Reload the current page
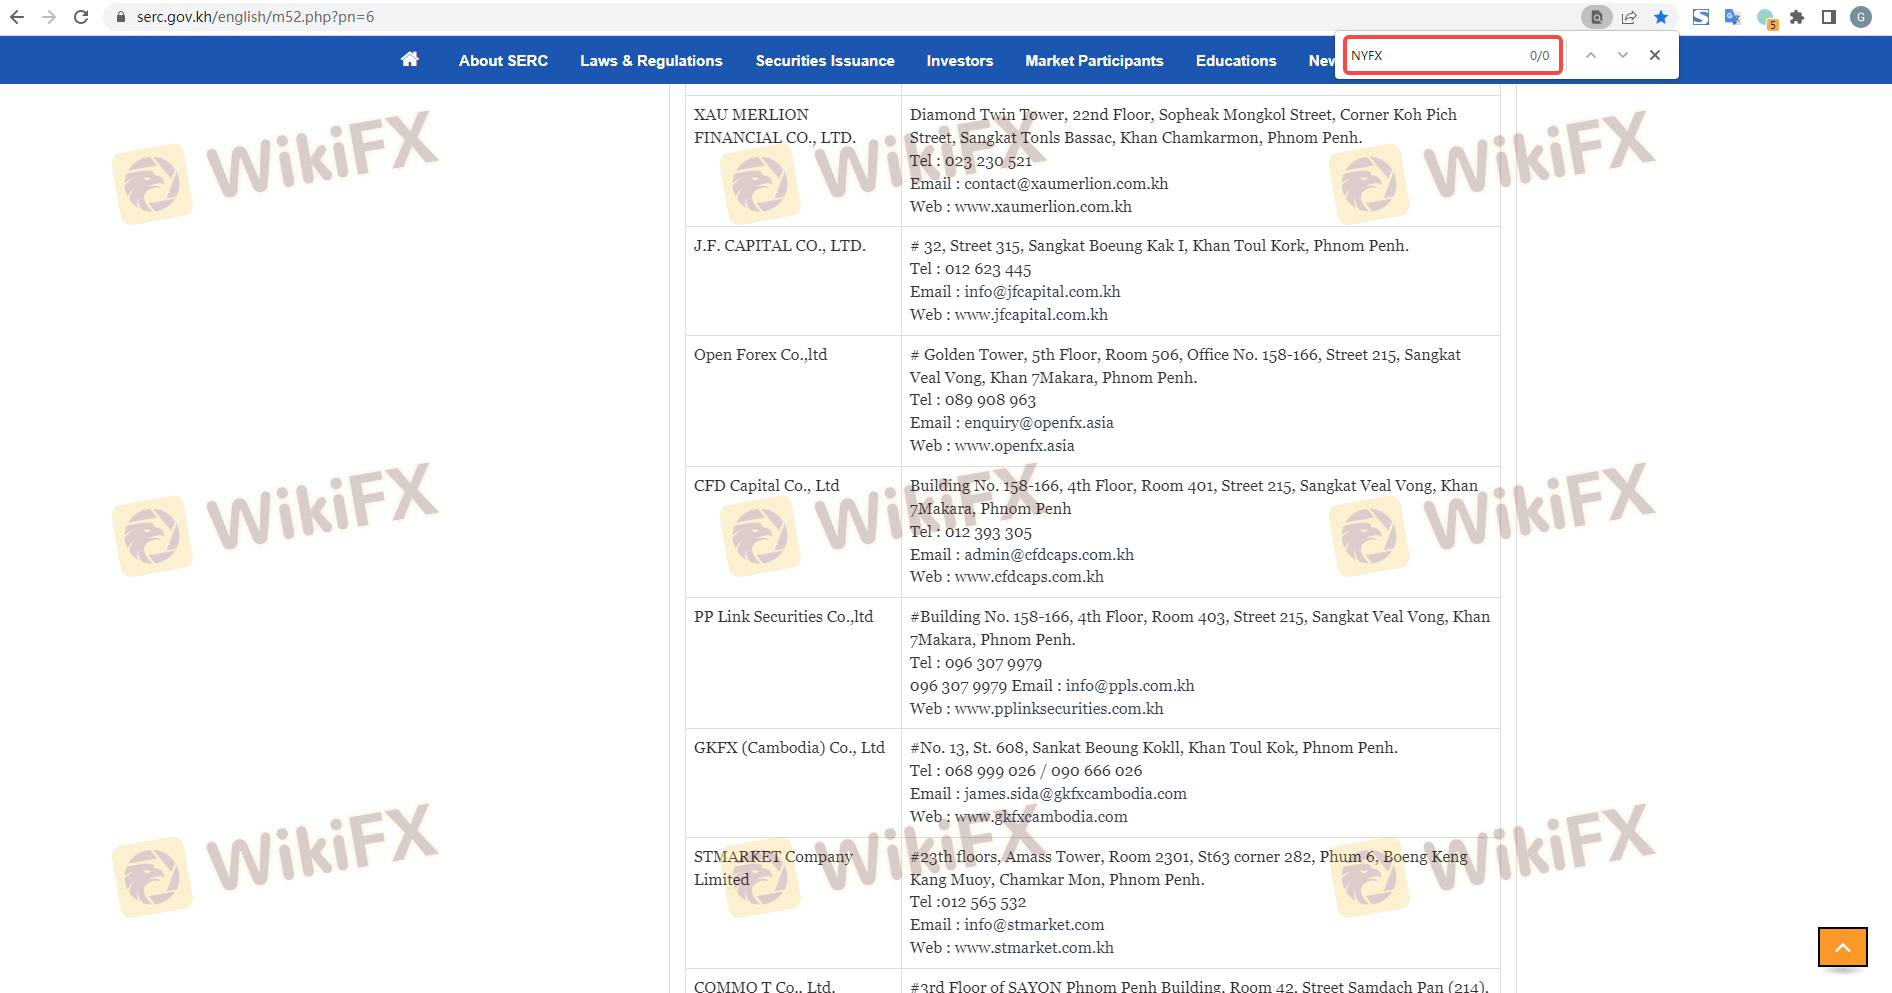 (81, 17)
